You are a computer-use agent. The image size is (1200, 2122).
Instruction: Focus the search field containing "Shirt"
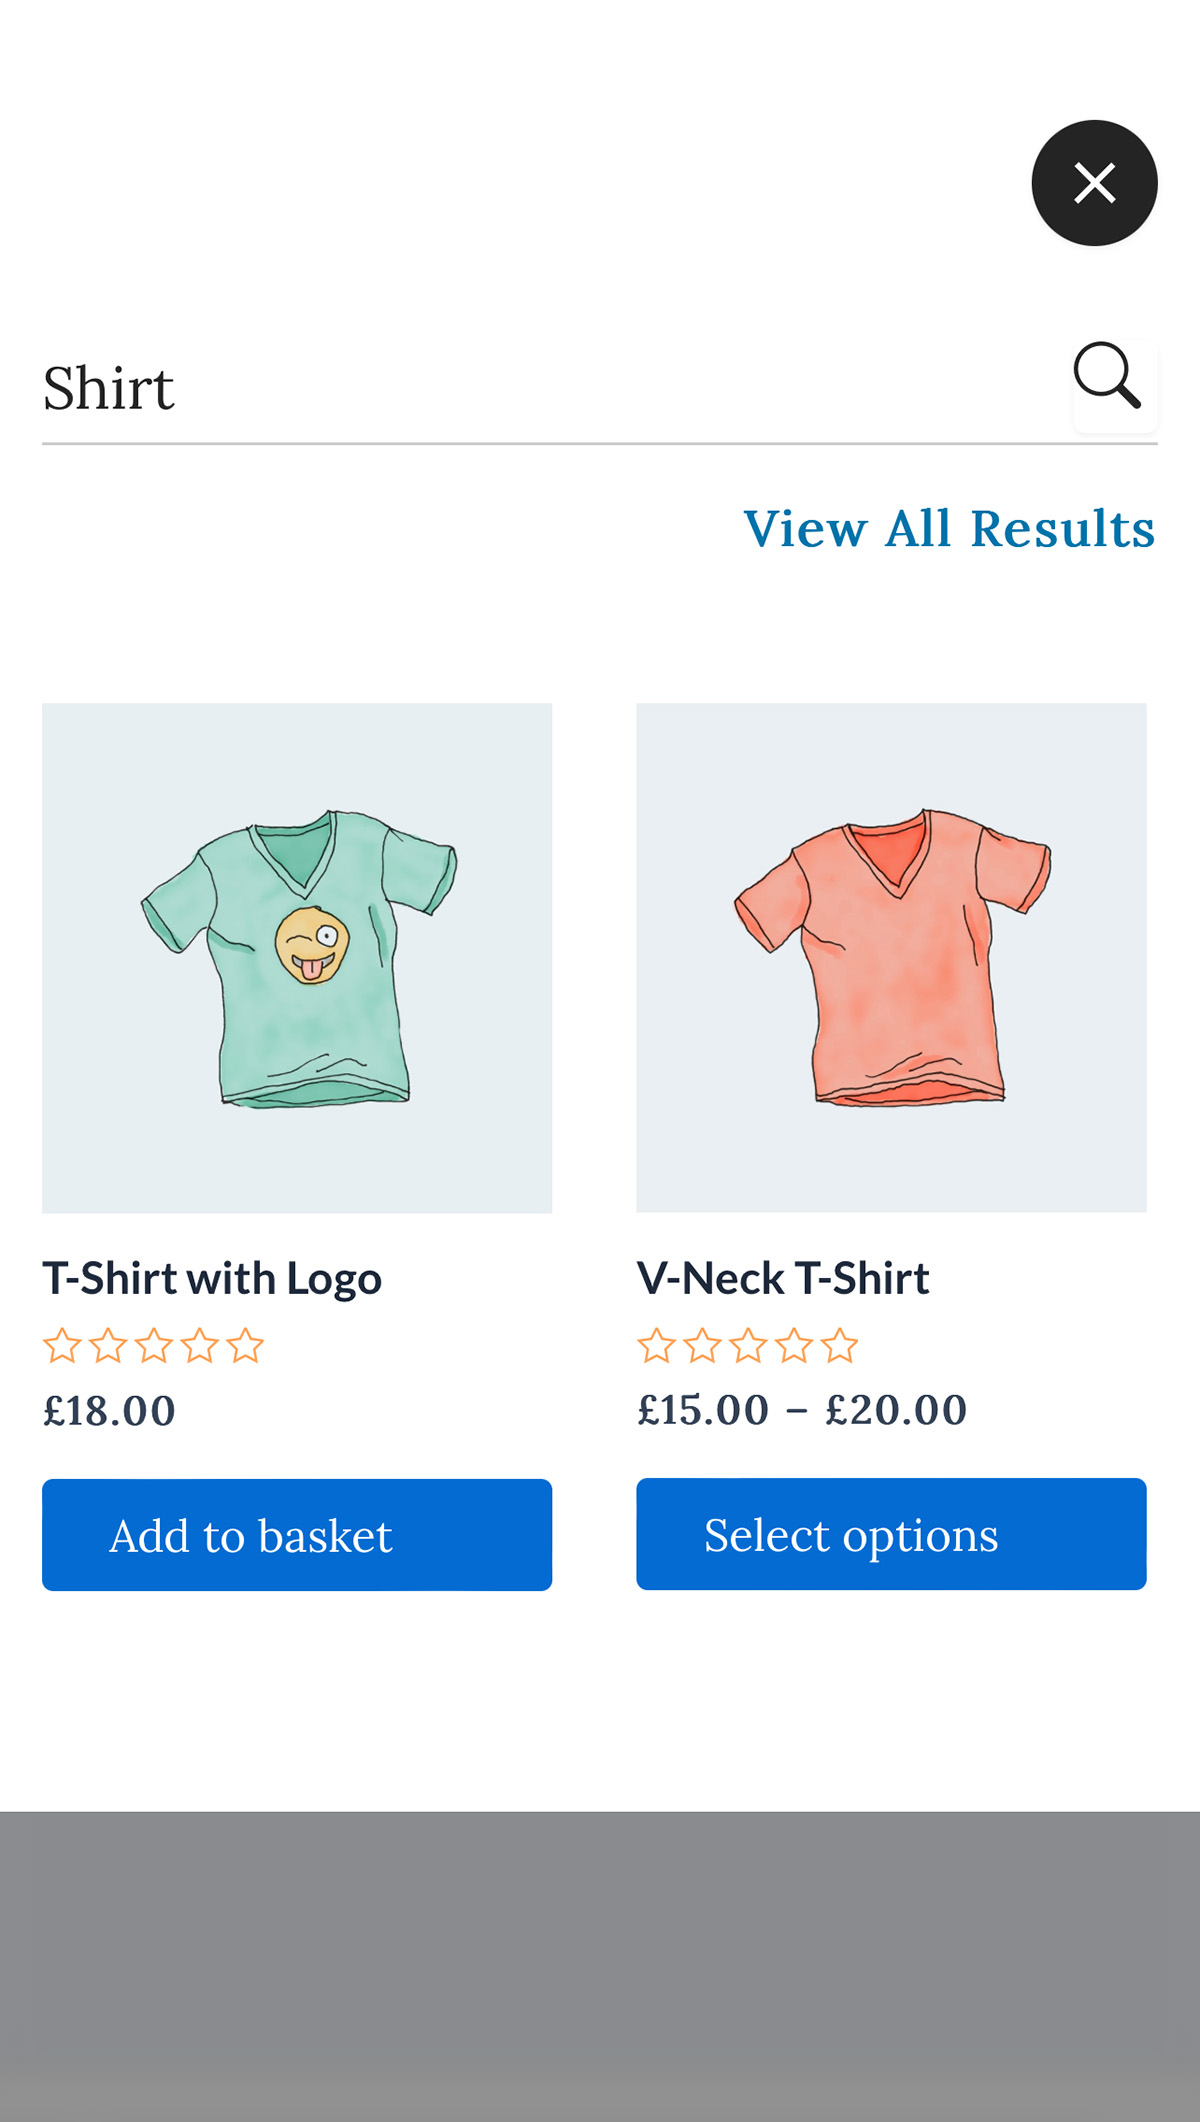click(540, 388)
